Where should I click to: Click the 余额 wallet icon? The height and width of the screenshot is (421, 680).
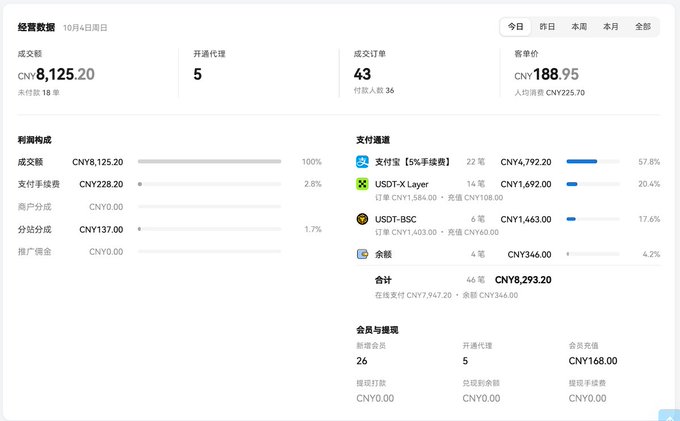point(362,254)
